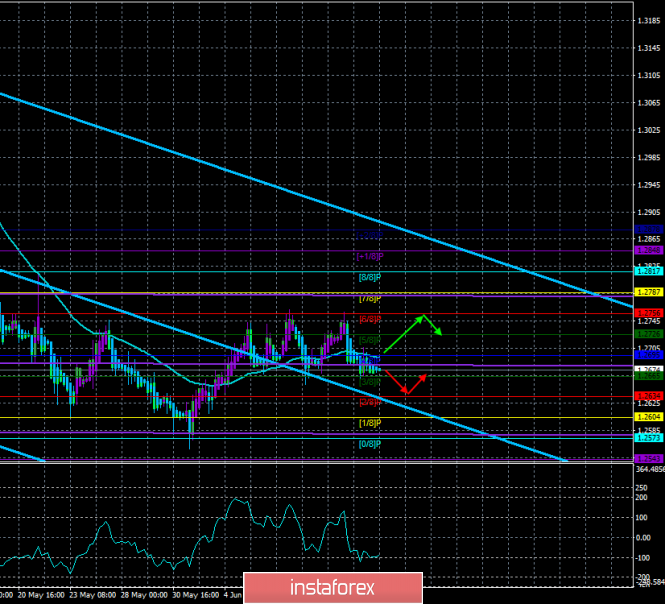Click the 1.2985 price axis label
Screen dimensions: 665x604
coord(649,158)
